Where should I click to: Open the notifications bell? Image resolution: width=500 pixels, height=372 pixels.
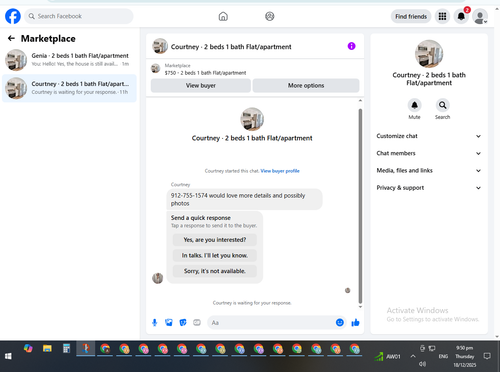pos(461,16)
